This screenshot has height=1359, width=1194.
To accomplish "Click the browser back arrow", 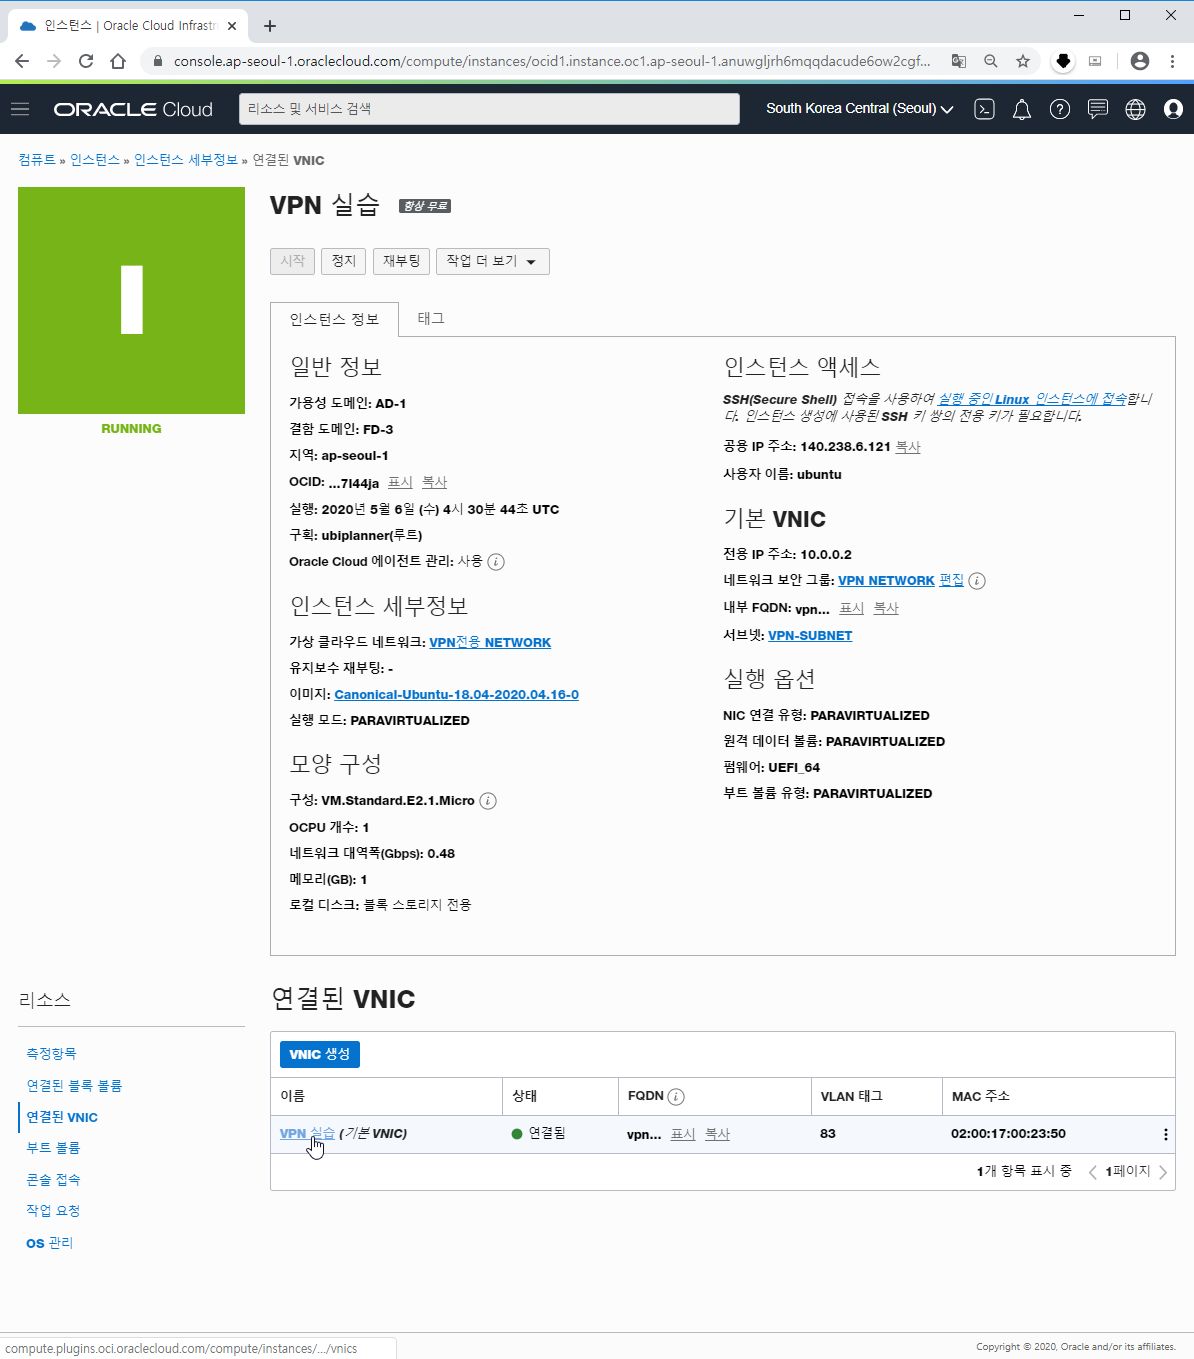I will [22, 61].
